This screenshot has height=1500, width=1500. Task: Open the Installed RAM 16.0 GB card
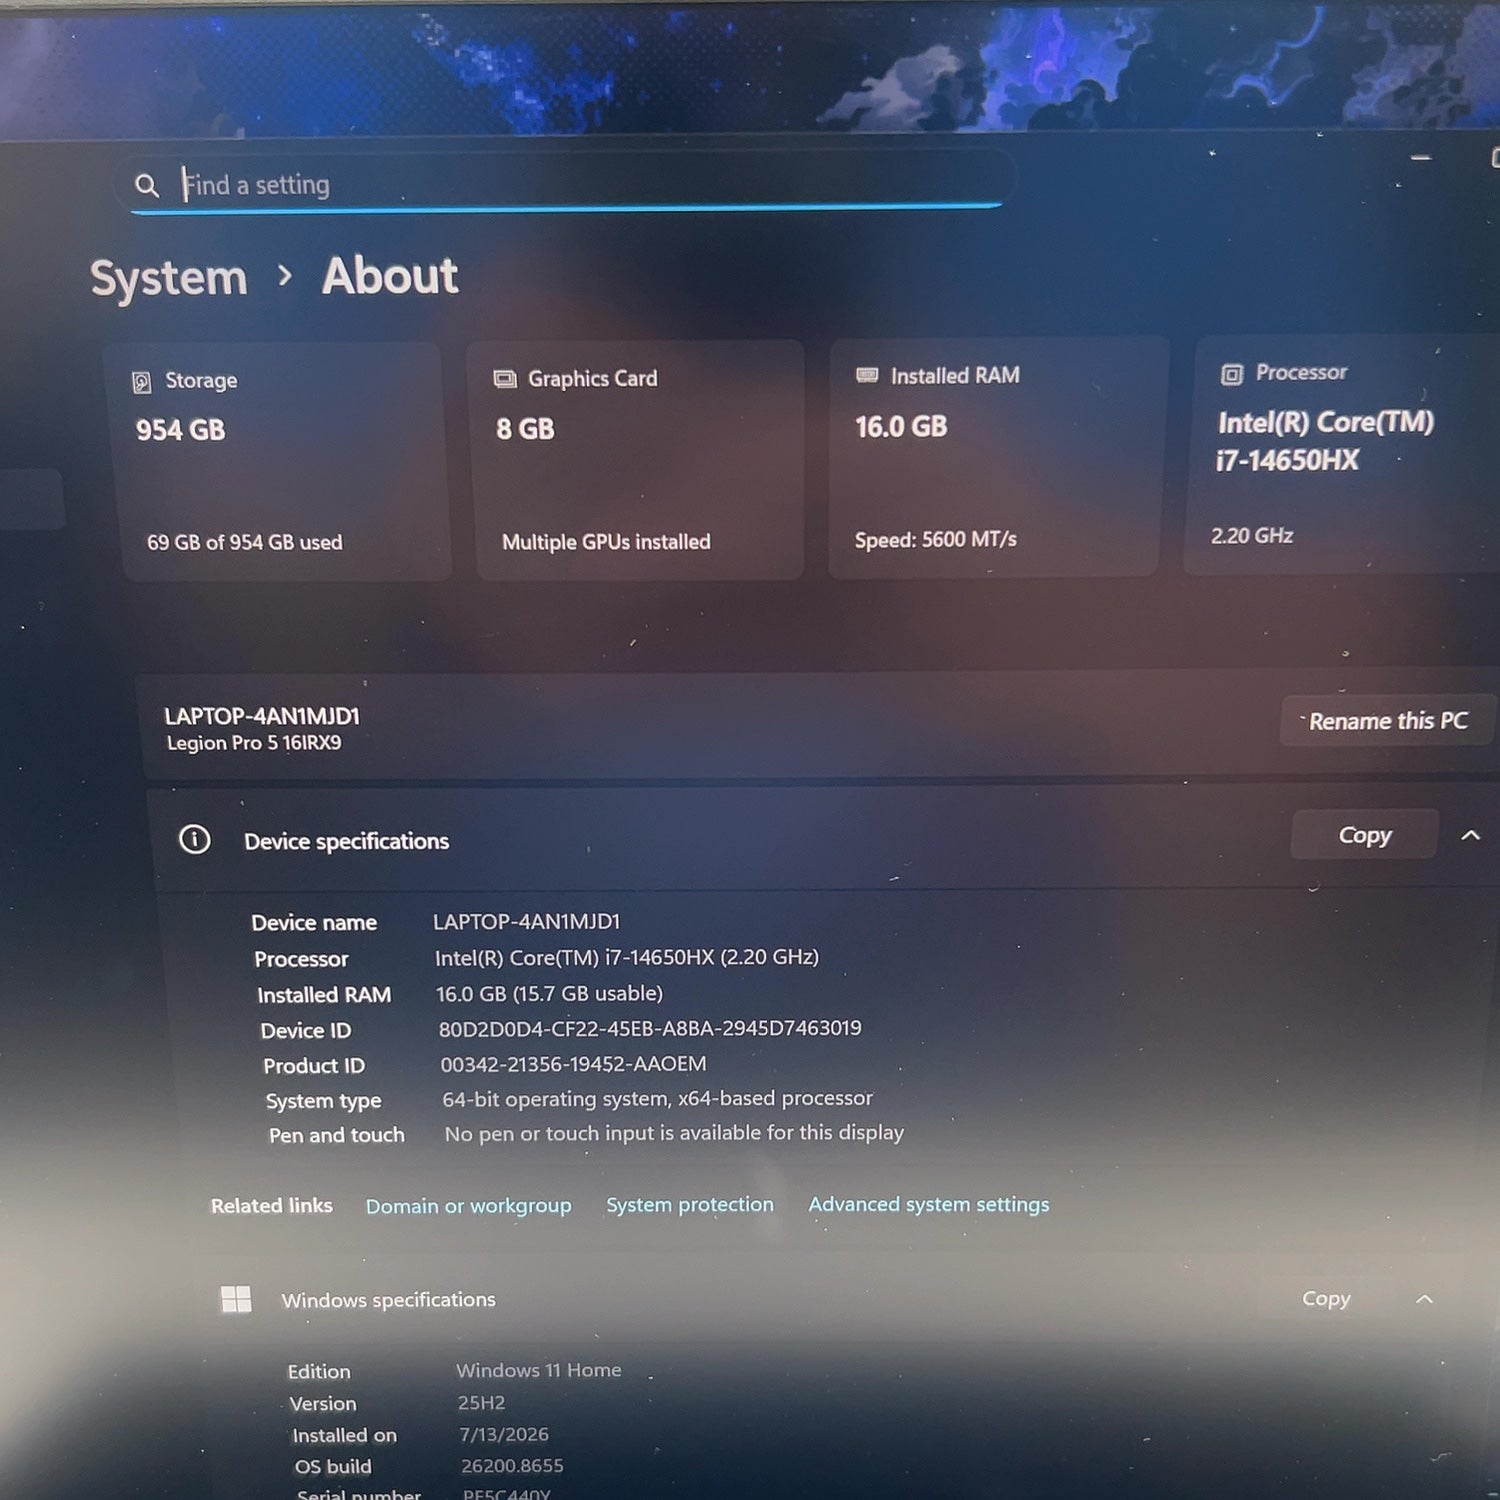click(x=996, y=457)
